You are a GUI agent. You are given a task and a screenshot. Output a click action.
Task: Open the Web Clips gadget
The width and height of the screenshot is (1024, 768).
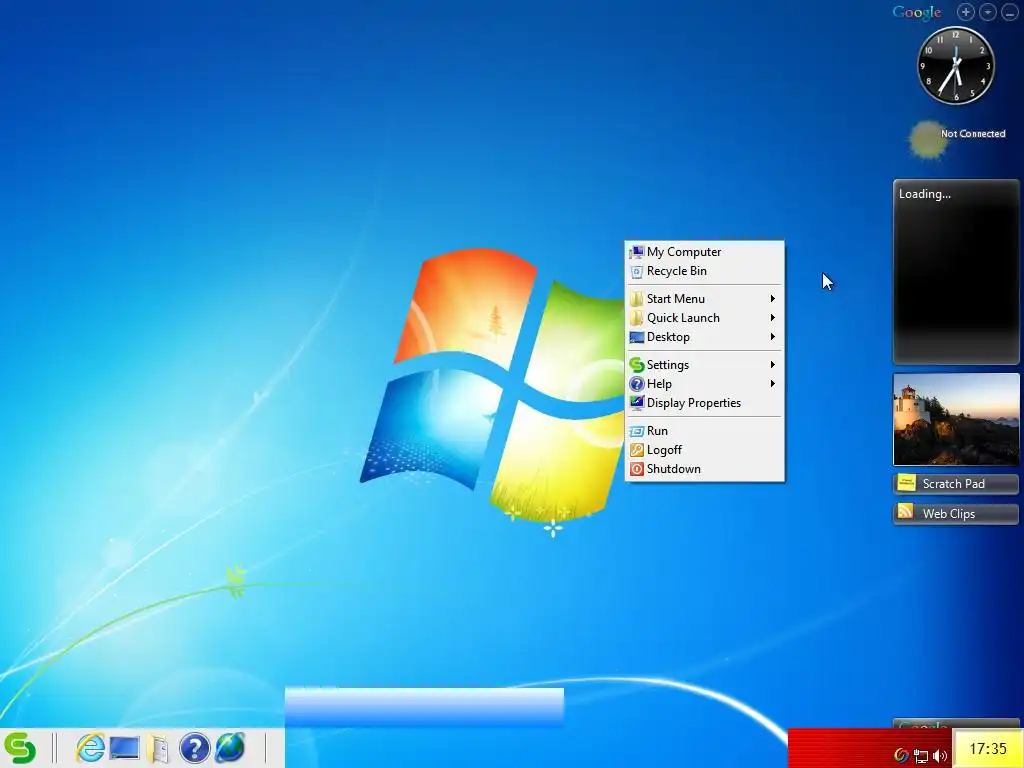click(956, 514)
